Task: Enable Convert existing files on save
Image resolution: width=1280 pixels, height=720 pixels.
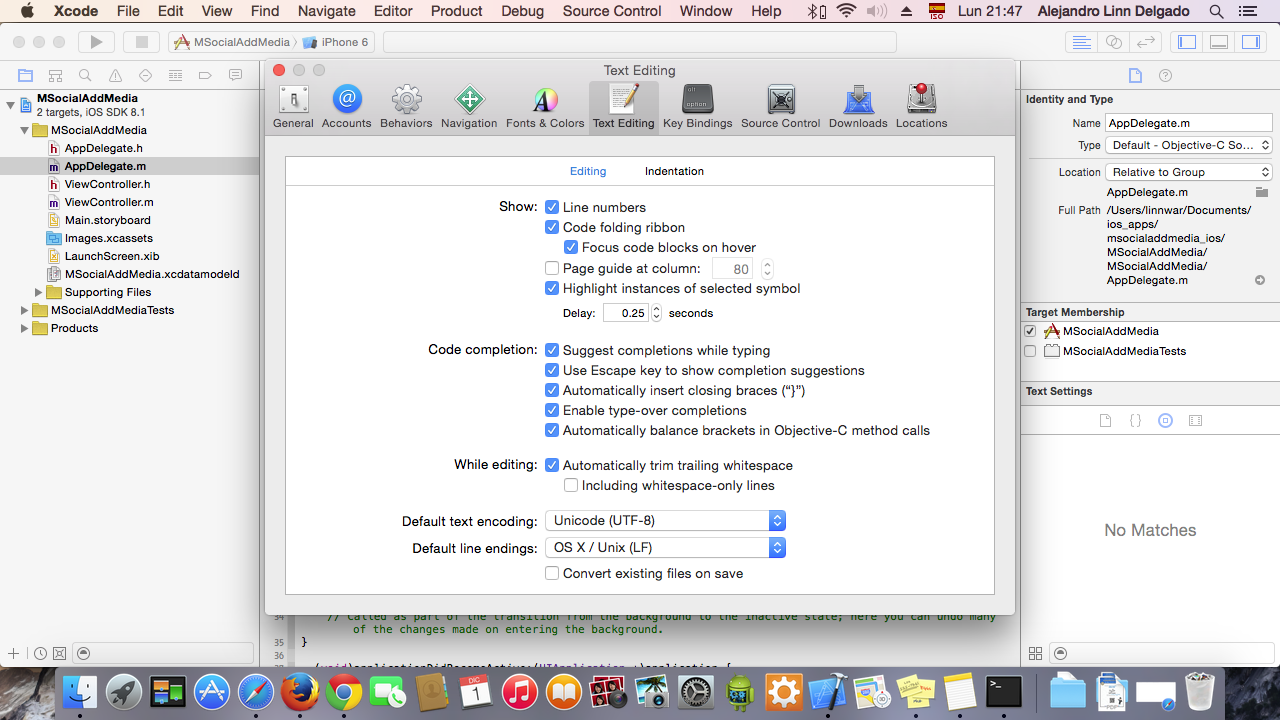Action: point(552,573)
